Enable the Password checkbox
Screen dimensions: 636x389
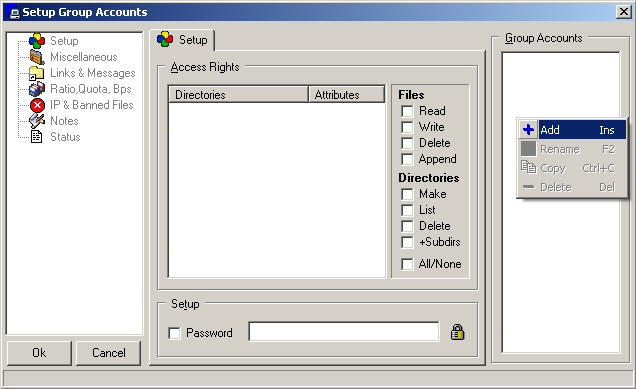coord(174,333)
